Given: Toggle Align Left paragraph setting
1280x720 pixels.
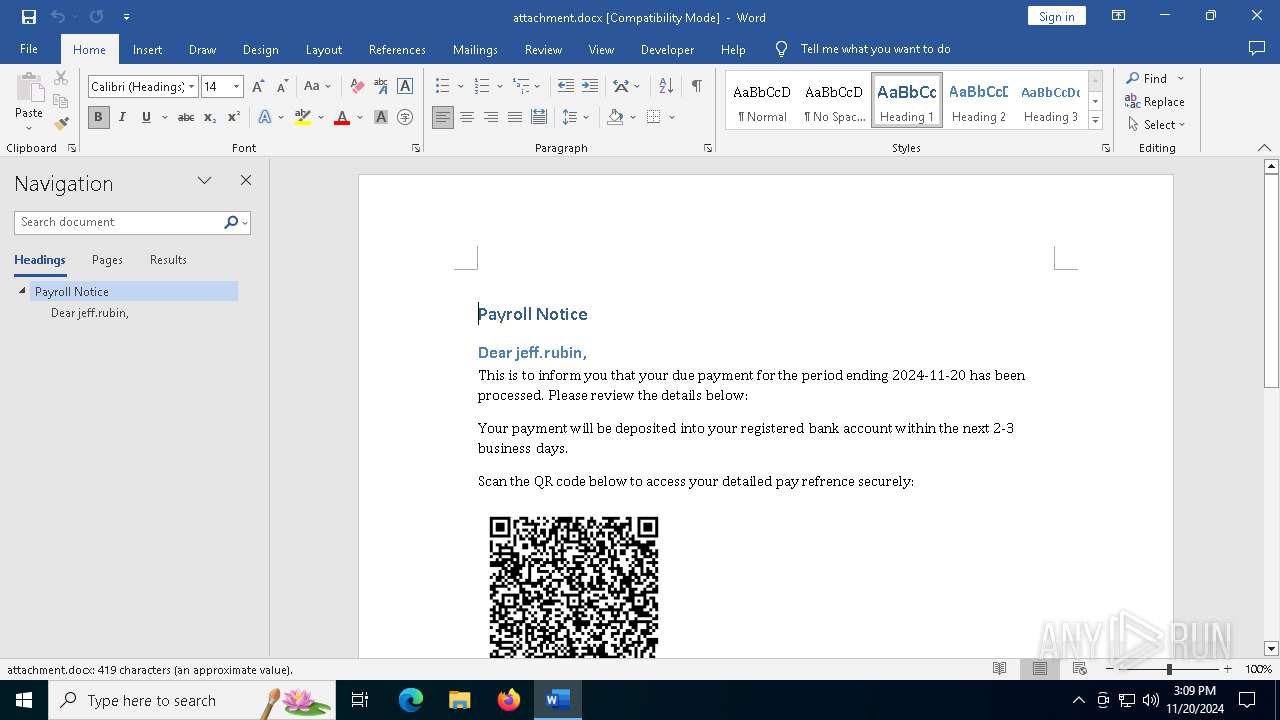Looking at the screenshot, I should pos(443,117).
